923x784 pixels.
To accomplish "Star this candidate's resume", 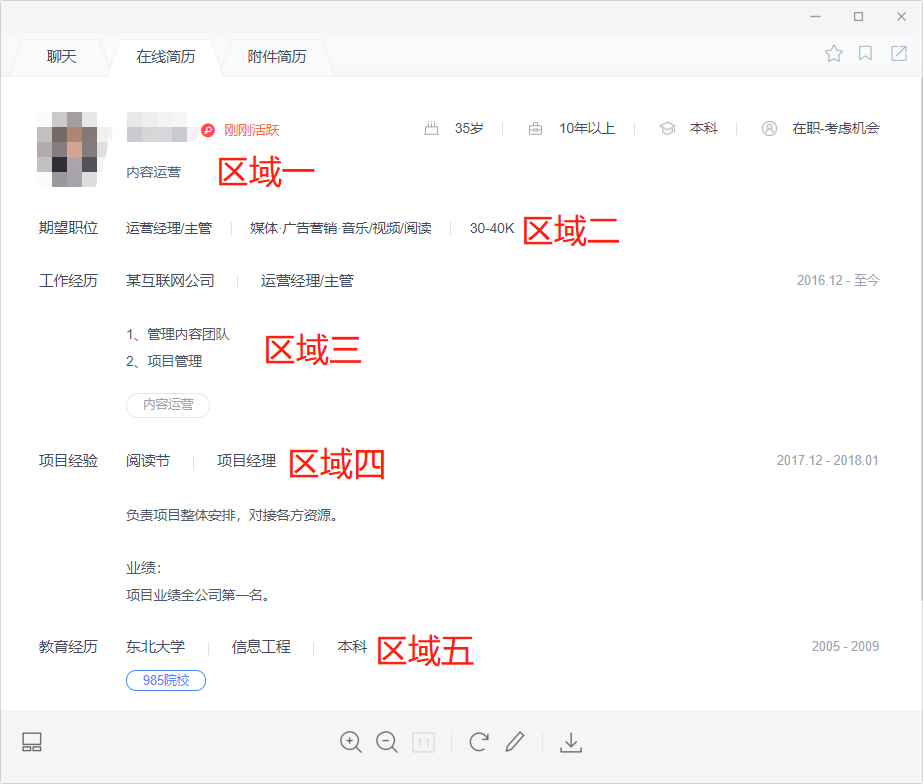I will pos(833,54).
